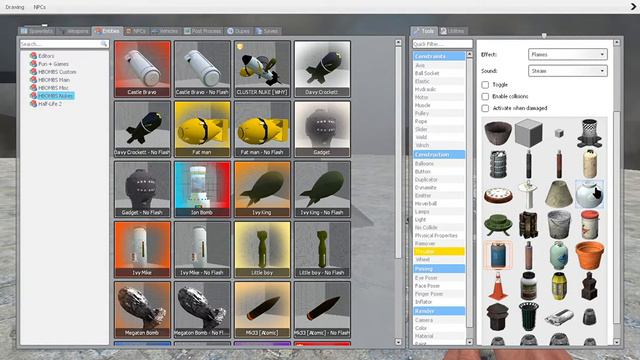Choose the large gray cube model
Viewport: 640px width, 360px height.
coord(529,133)
